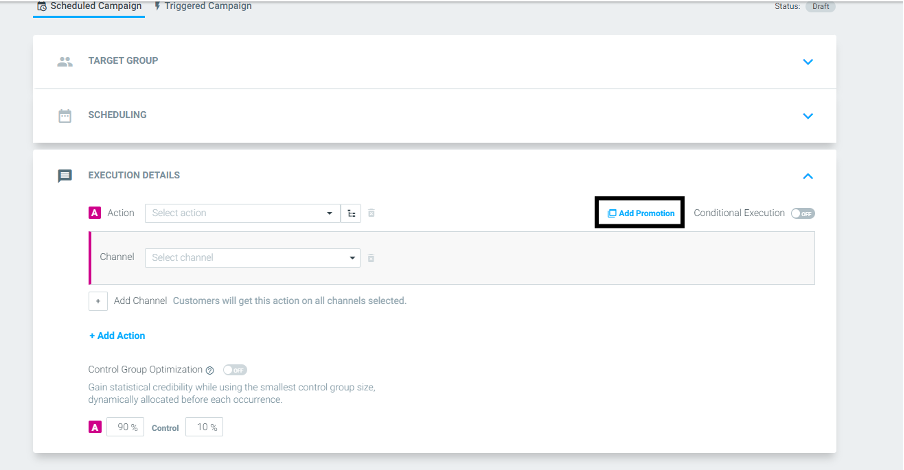904x470 pixels.
Task: Click the Target Group people icon
Action: click(65, 62)
